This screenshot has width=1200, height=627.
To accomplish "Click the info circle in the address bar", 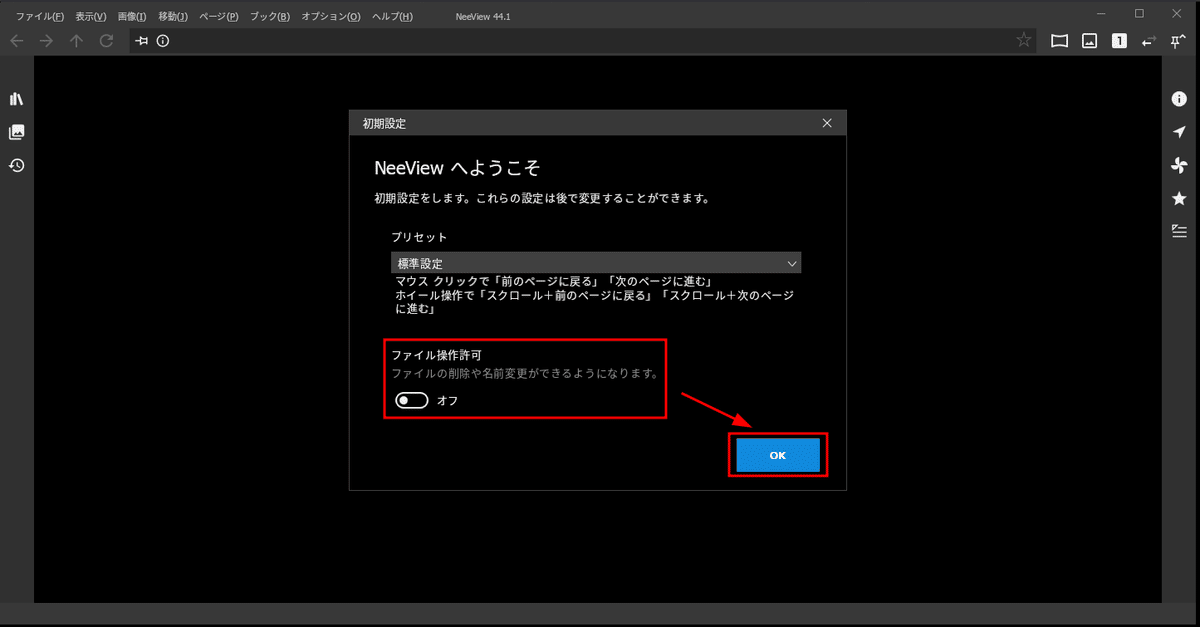I will (x=163, y=41).
